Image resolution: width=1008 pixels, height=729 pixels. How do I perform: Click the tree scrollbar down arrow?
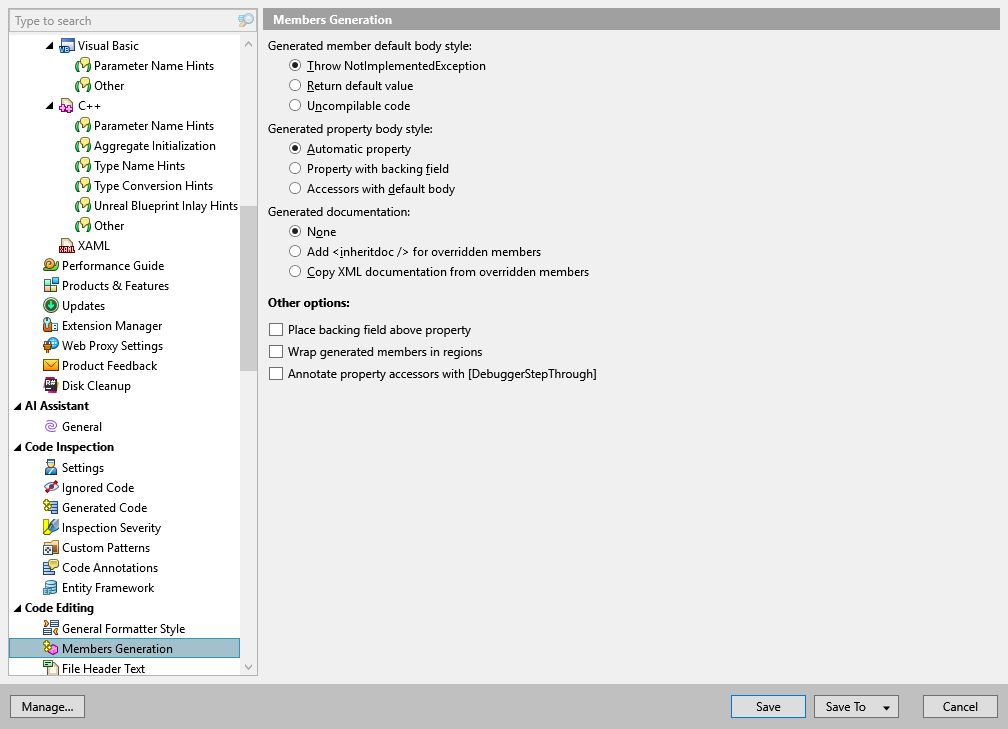pos(249,667)
